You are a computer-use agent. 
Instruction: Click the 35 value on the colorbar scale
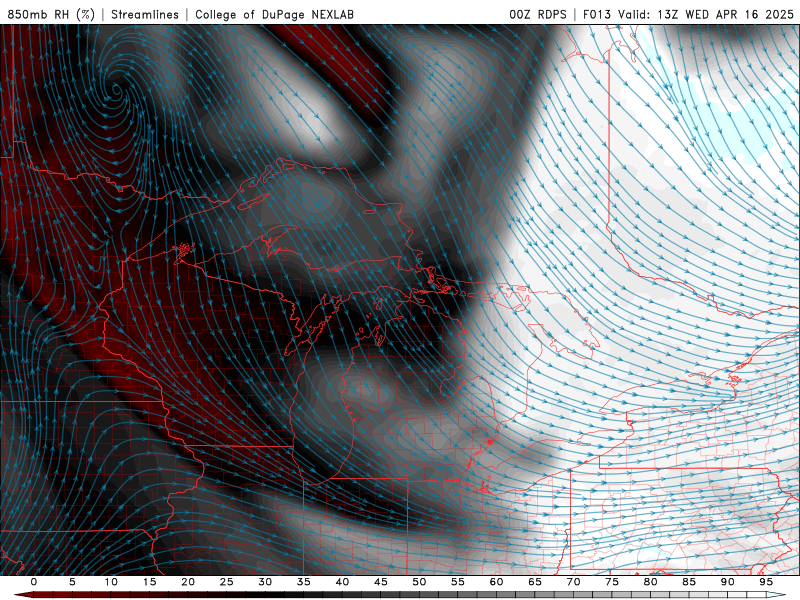304,582
